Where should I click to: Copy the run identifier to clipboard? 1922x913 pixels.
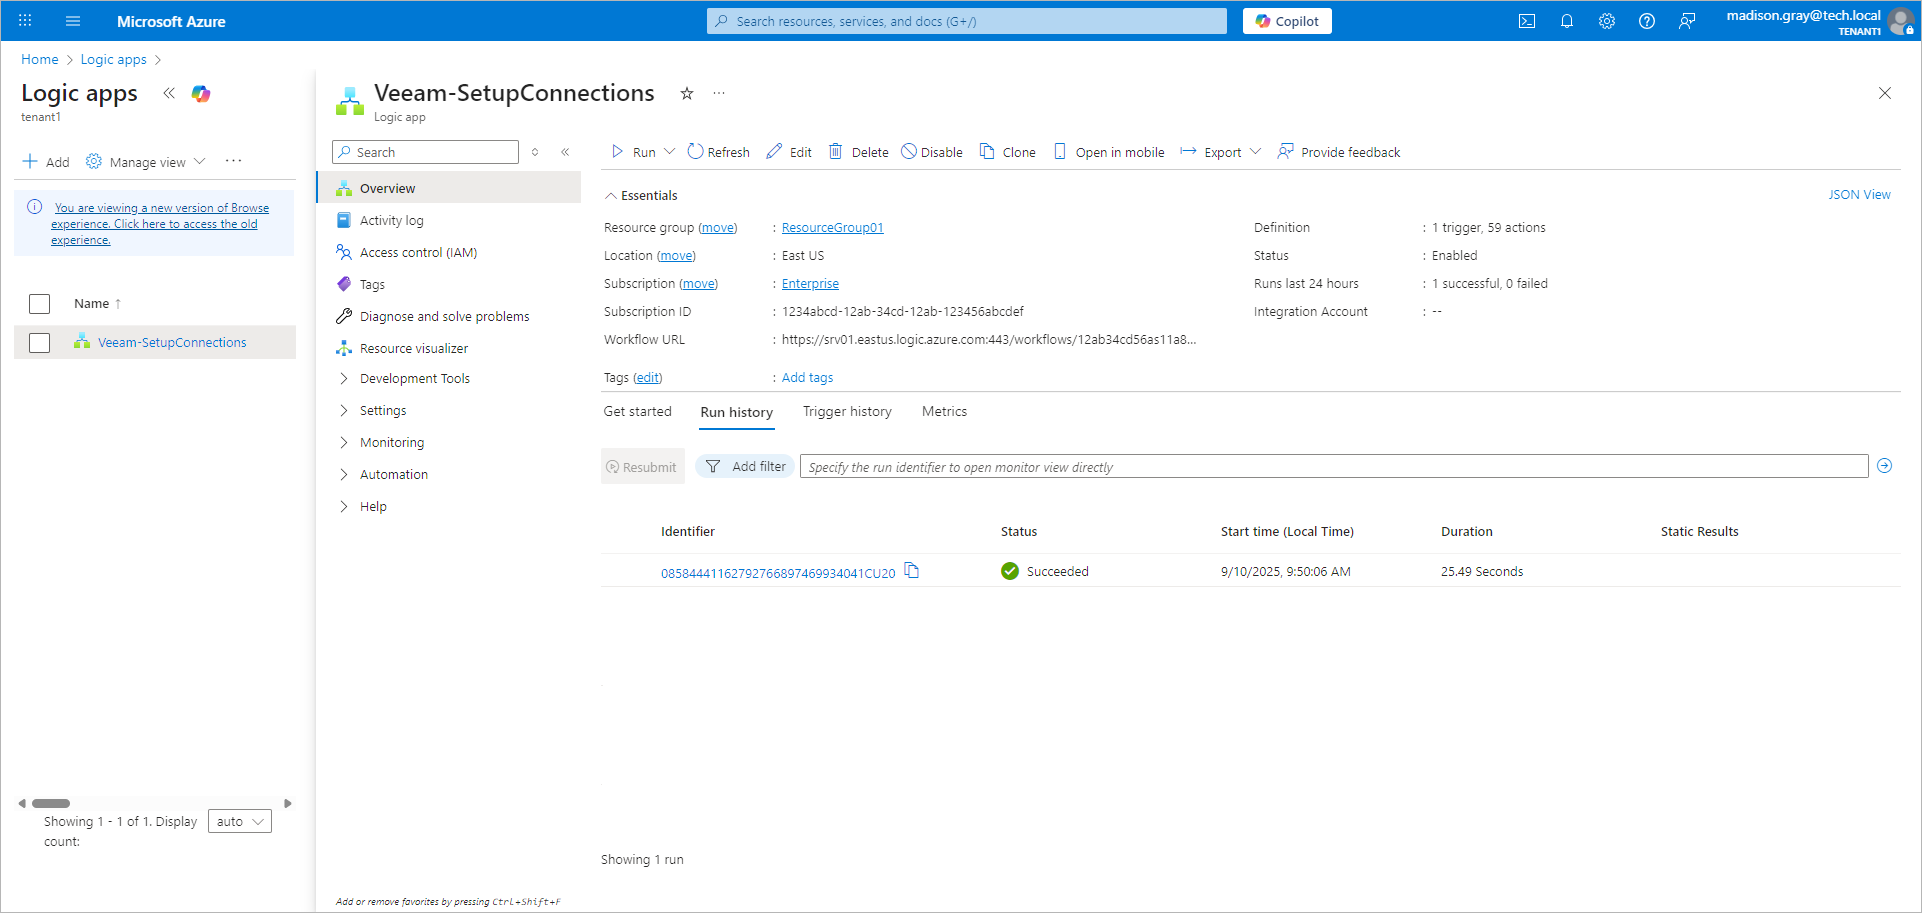pyautogui.click(x=912, y=571)
